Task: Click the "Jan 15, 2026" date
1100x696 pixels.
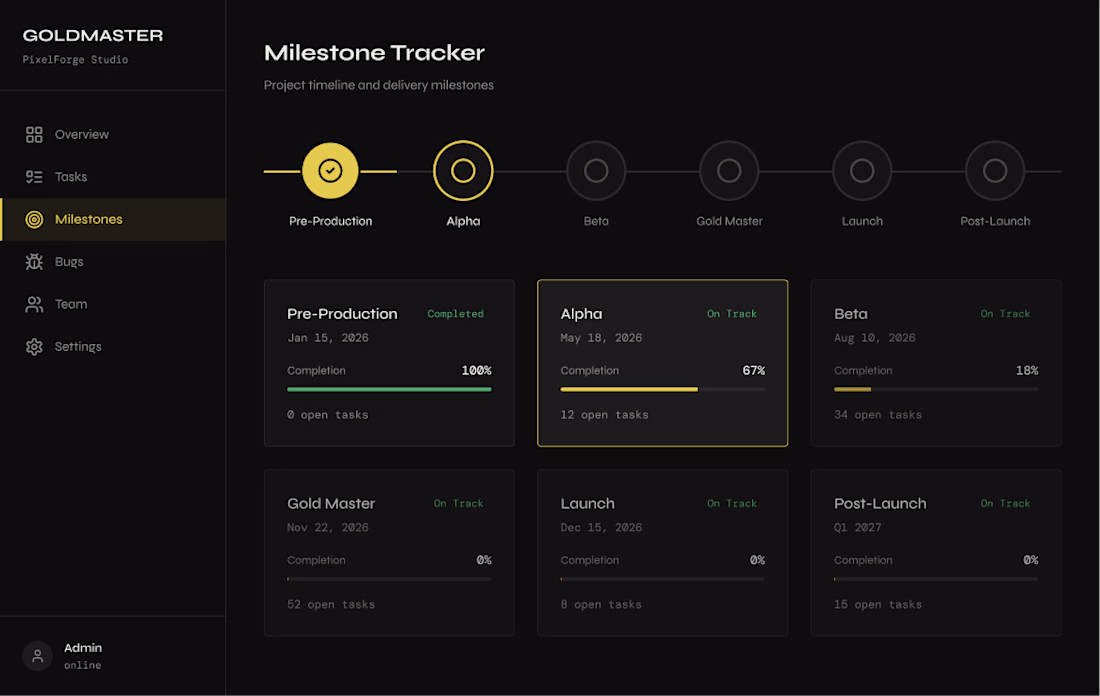Action: tap(328, 337)
